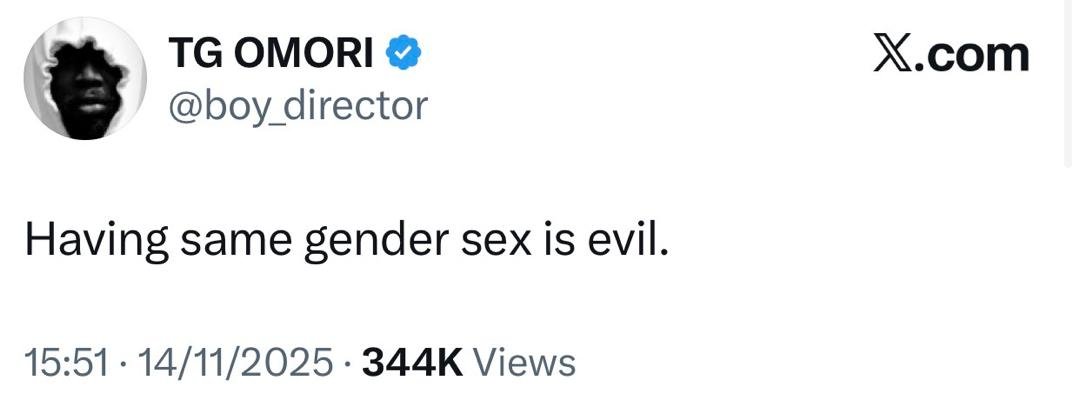This screenshot has height=414, width=1080.
Task: Click the X logo in X.com
Action: click(x=891, y=54)
